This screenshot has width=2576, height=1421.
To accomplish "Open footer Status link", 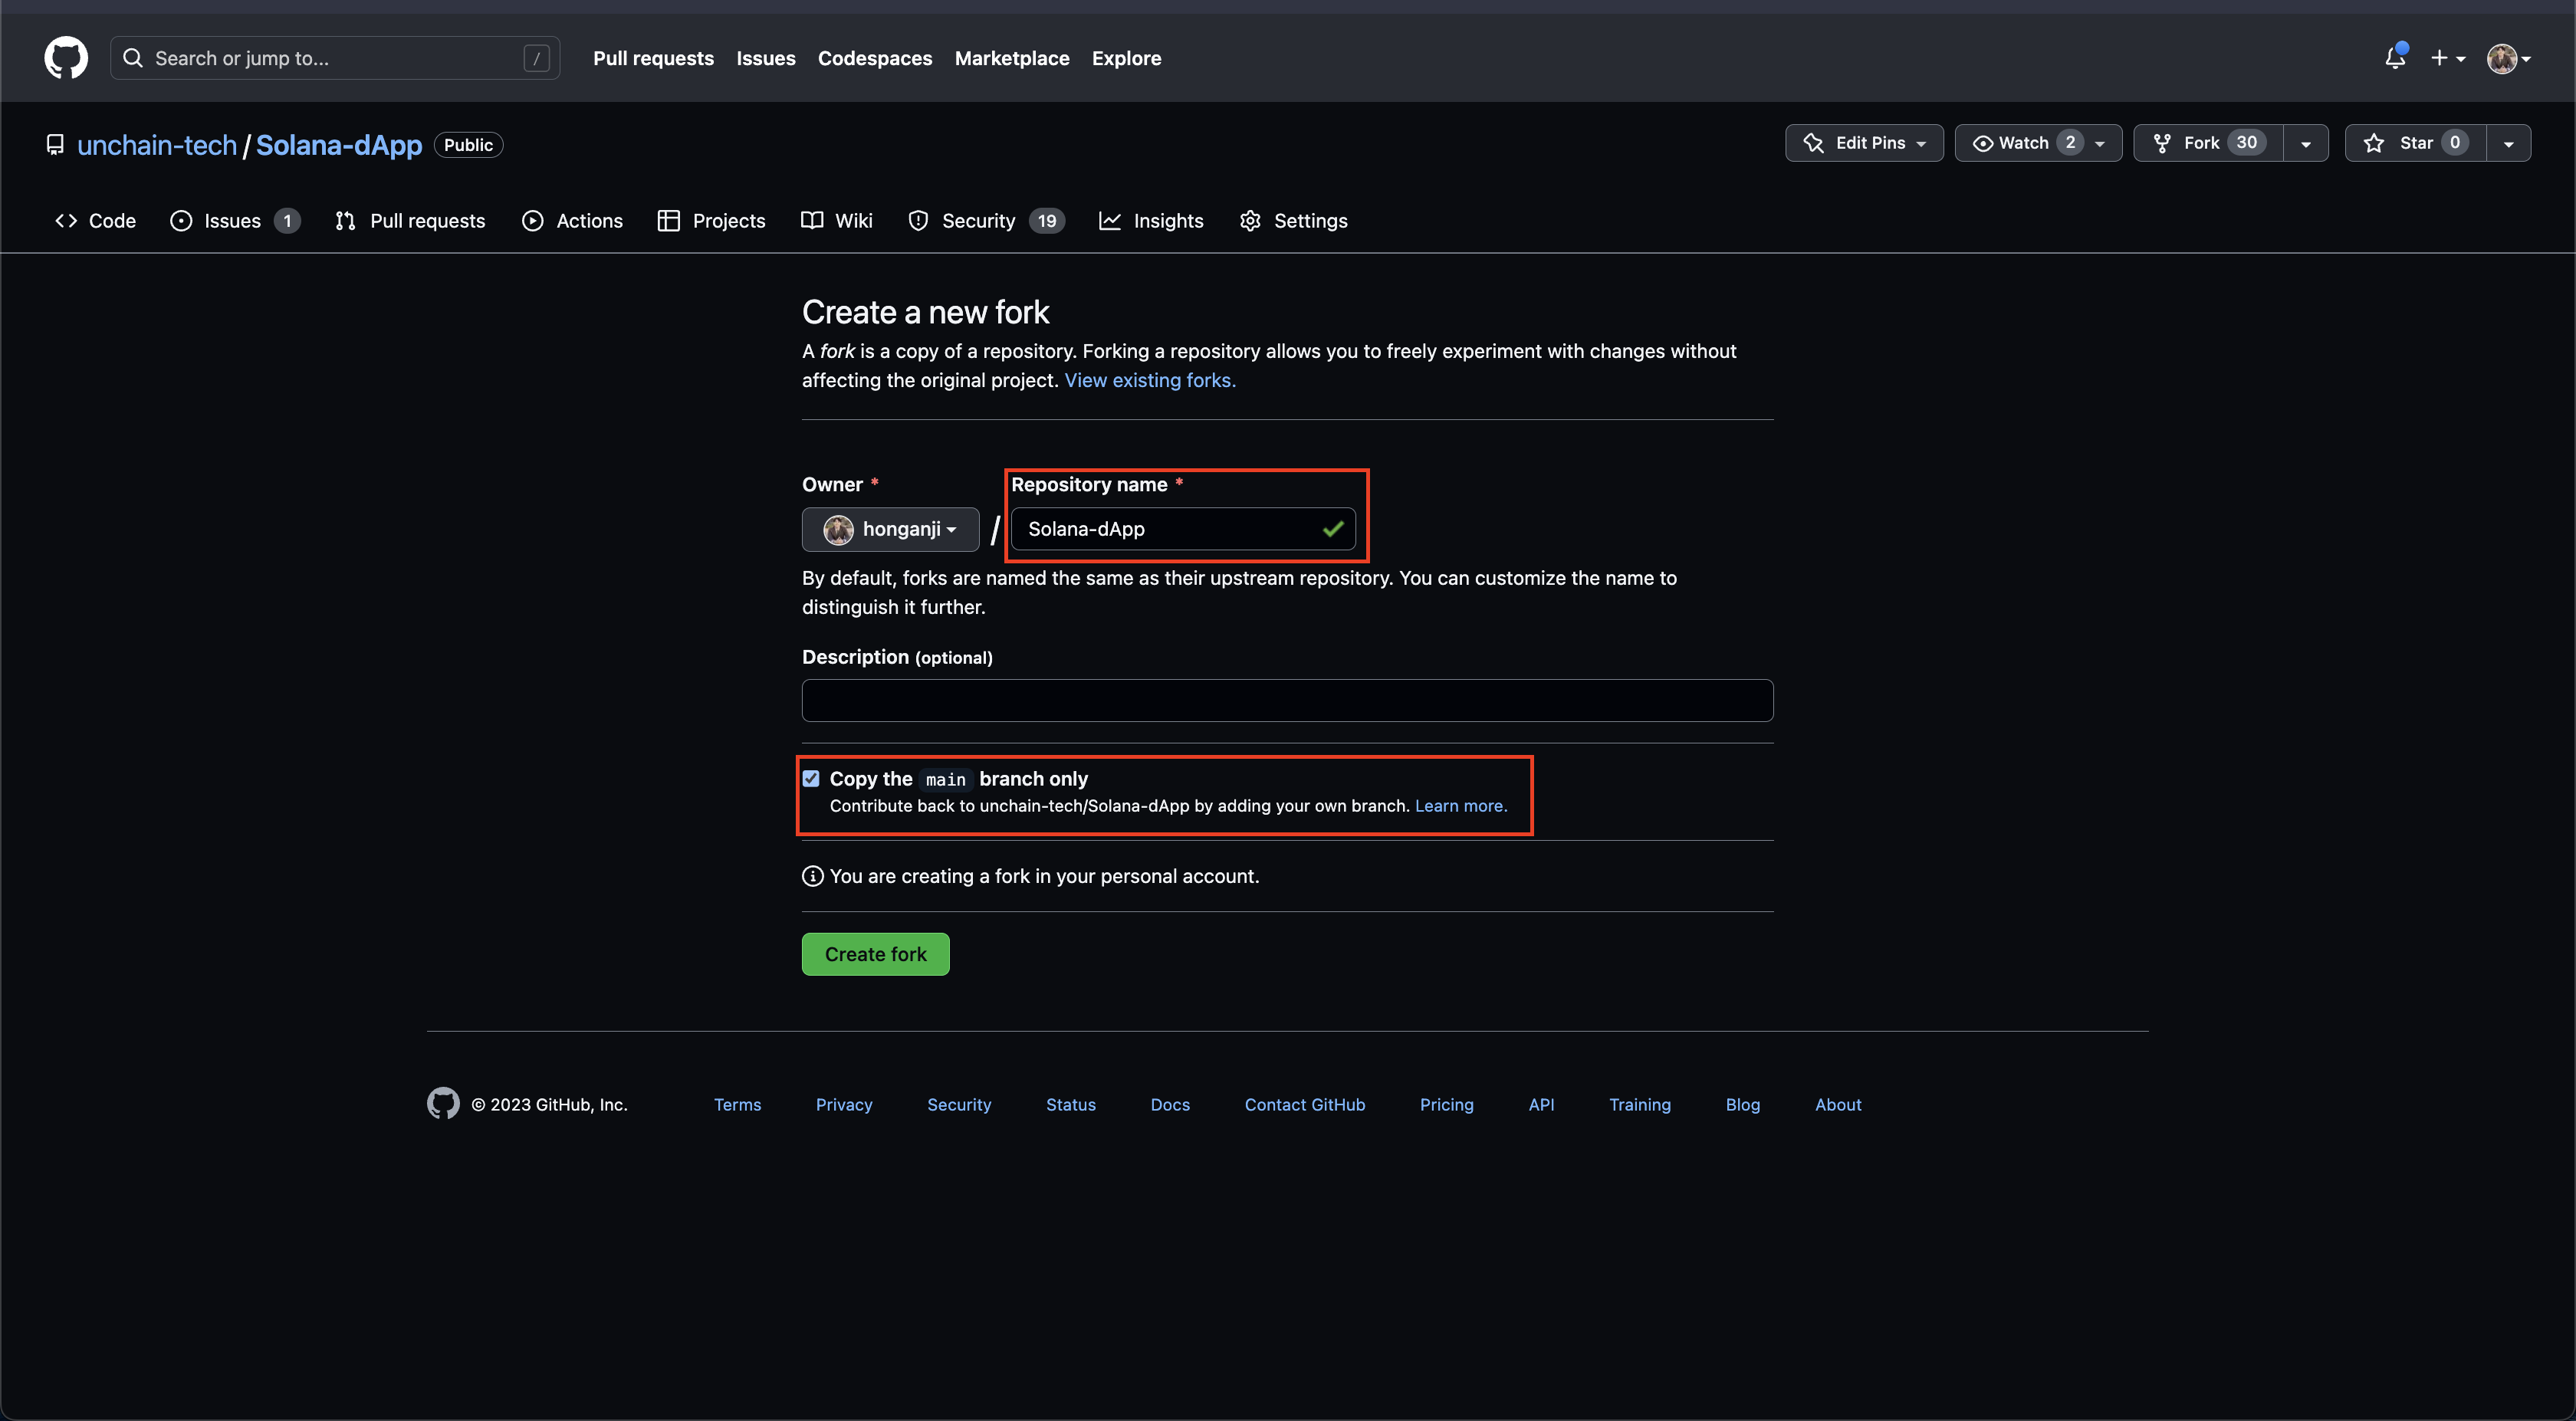I will pyautogui.click(x=1071, y=1104).
